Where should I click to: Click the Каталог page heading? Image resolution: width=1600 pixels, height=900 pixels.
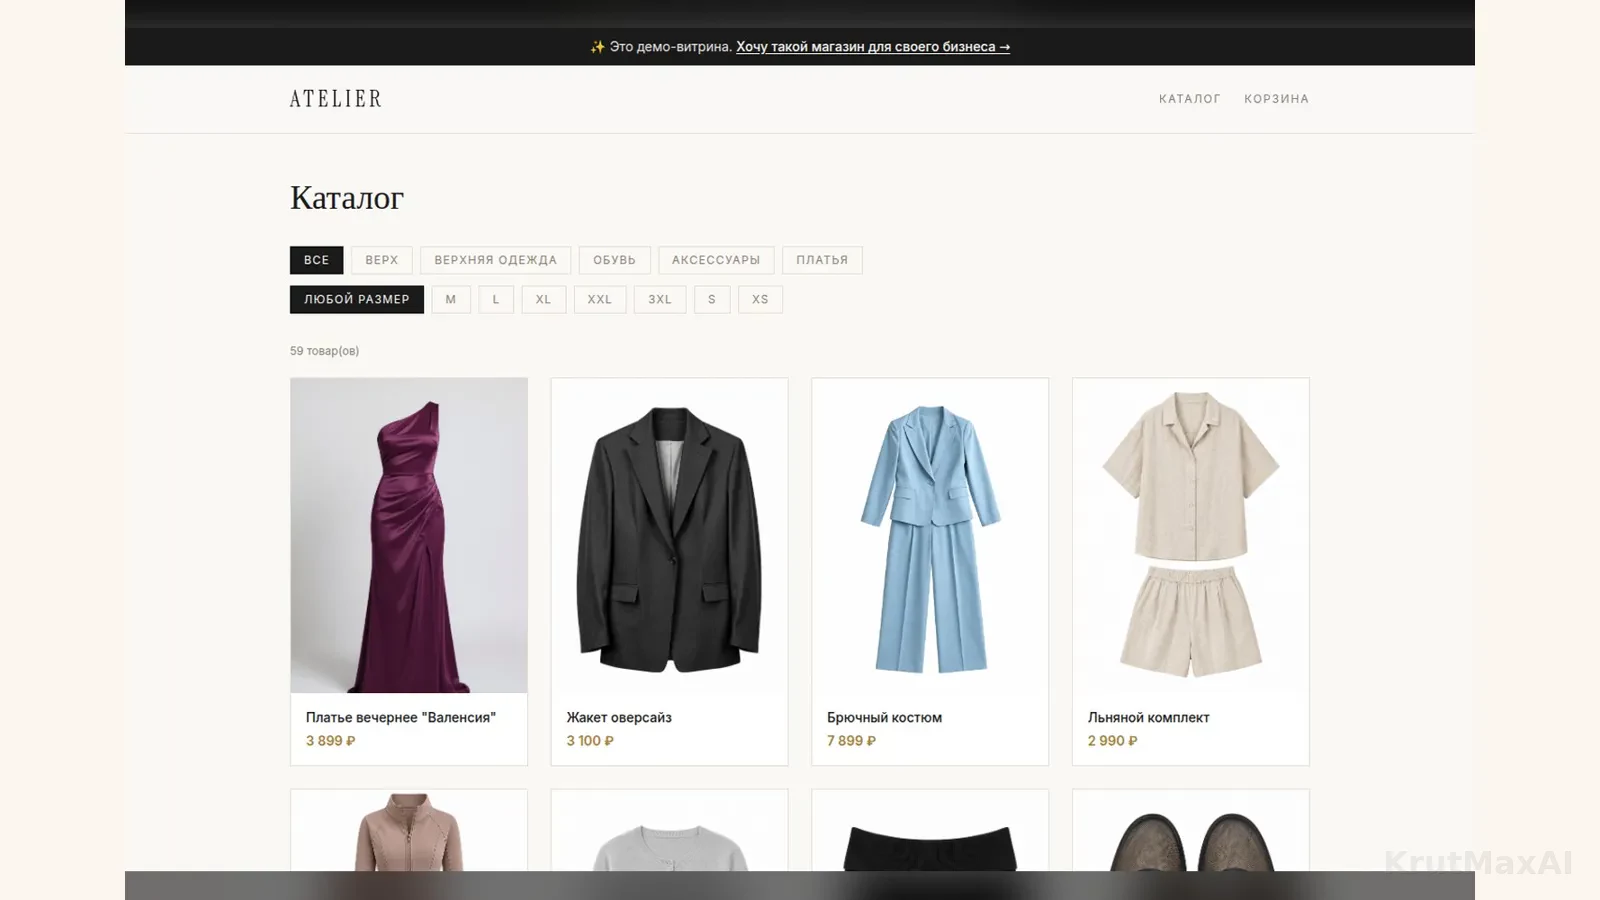(x=347, y=198)
